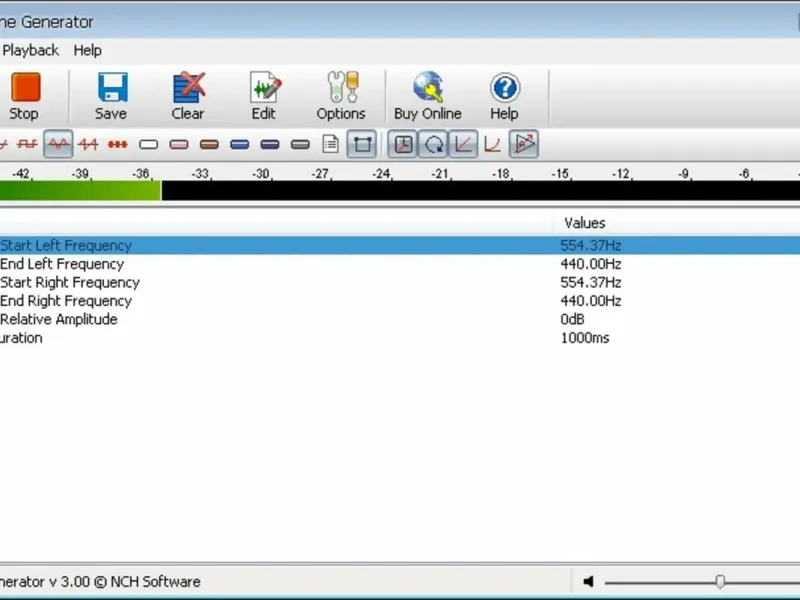The image size is (800, 600).
Task: Select the sawtooth wave waveform
Action: (88, 144)
